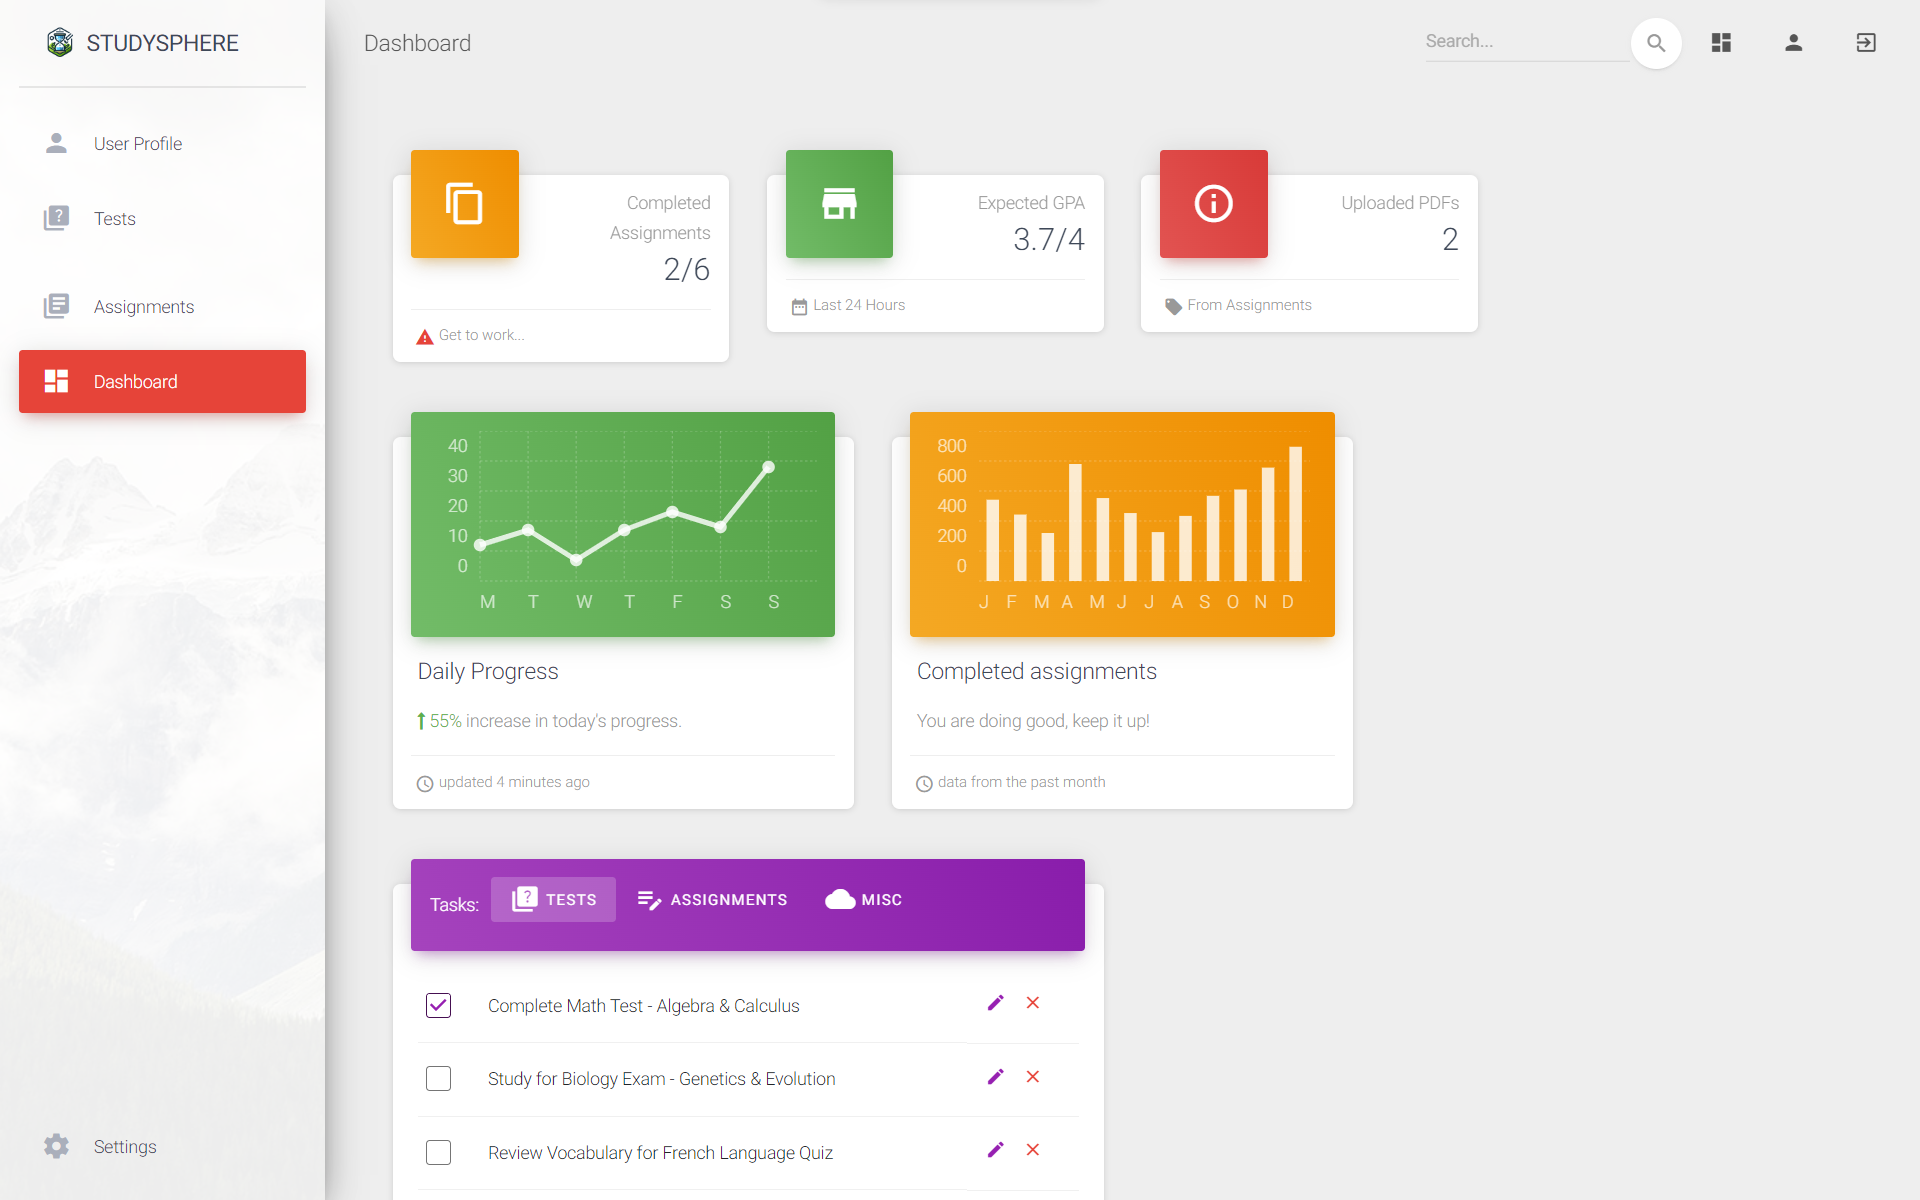This screenshot has height=1200, width=1920.
Task: Click the red Uploaded PDFs info icon
Action: point(1213,204)
